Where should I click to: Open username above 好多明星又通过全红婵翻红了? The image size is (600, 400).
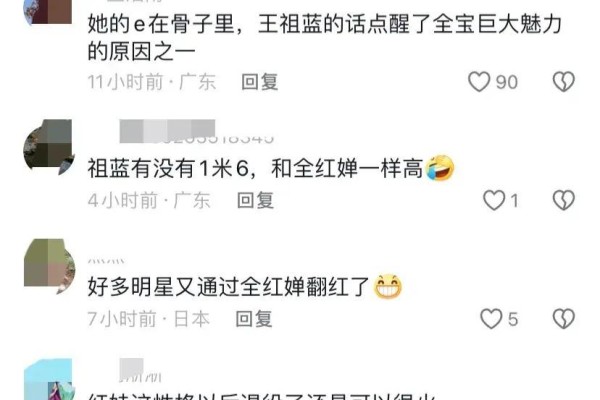click(x=106, y=261)
